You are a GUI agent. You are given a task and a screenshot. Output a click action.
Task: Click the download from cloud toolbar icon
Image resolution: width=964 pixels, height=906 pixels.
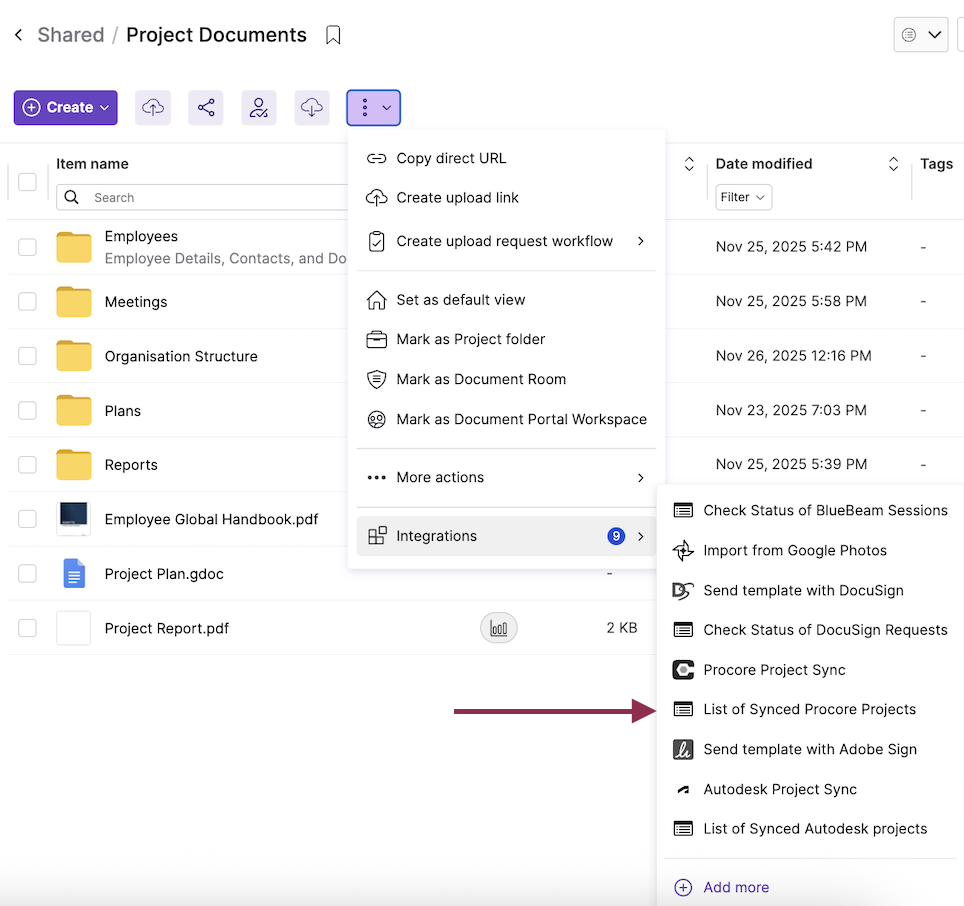pyautogui.click(x=312, y=108)
